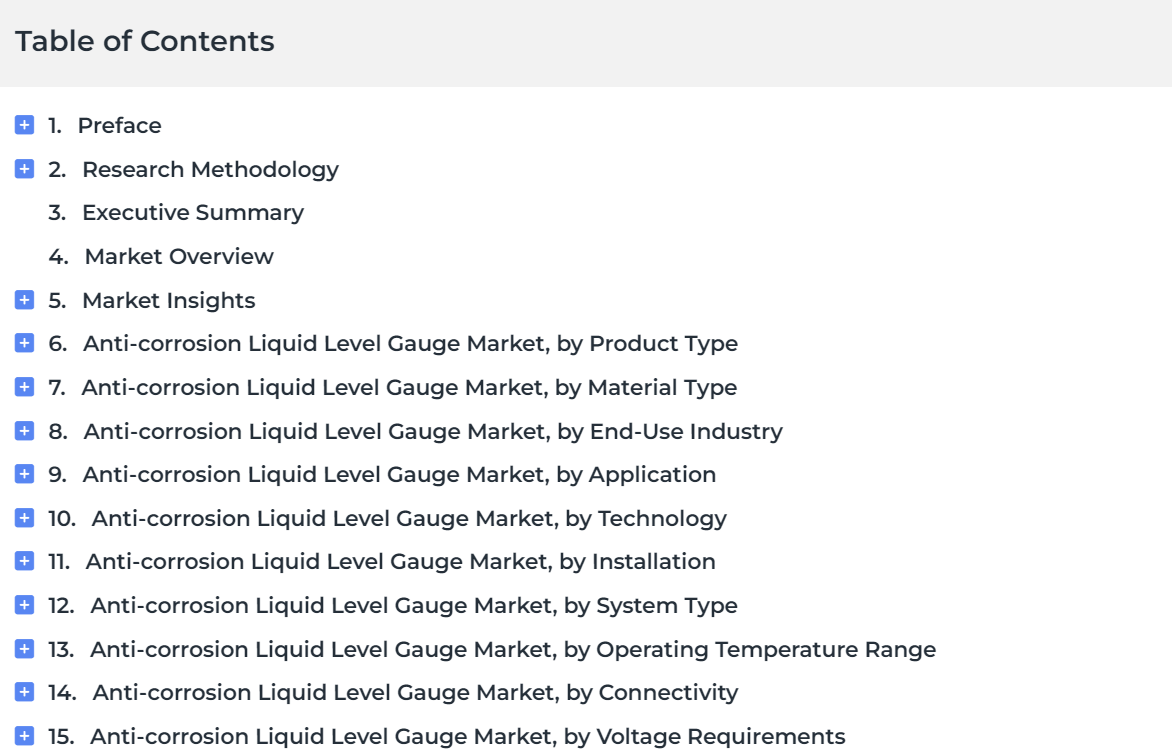Click plus icon beside by End-Use Industry
The height and width of the screenshot is (753, 1172).
point(24,431)
